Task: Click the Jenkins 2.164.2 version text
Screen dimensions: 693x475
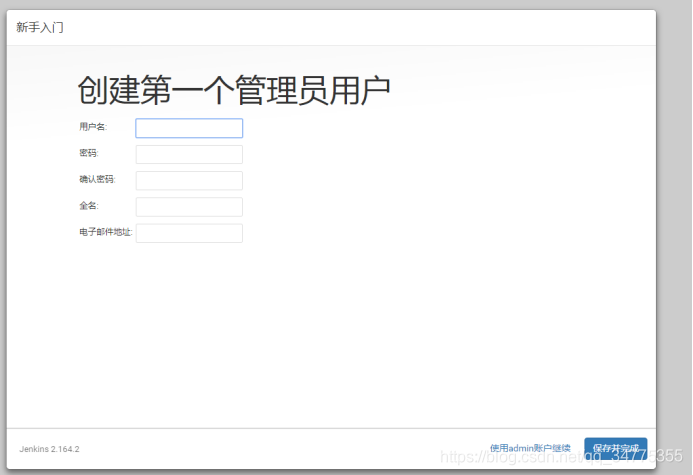Action: pyautogui.click(x=50, y=449)
